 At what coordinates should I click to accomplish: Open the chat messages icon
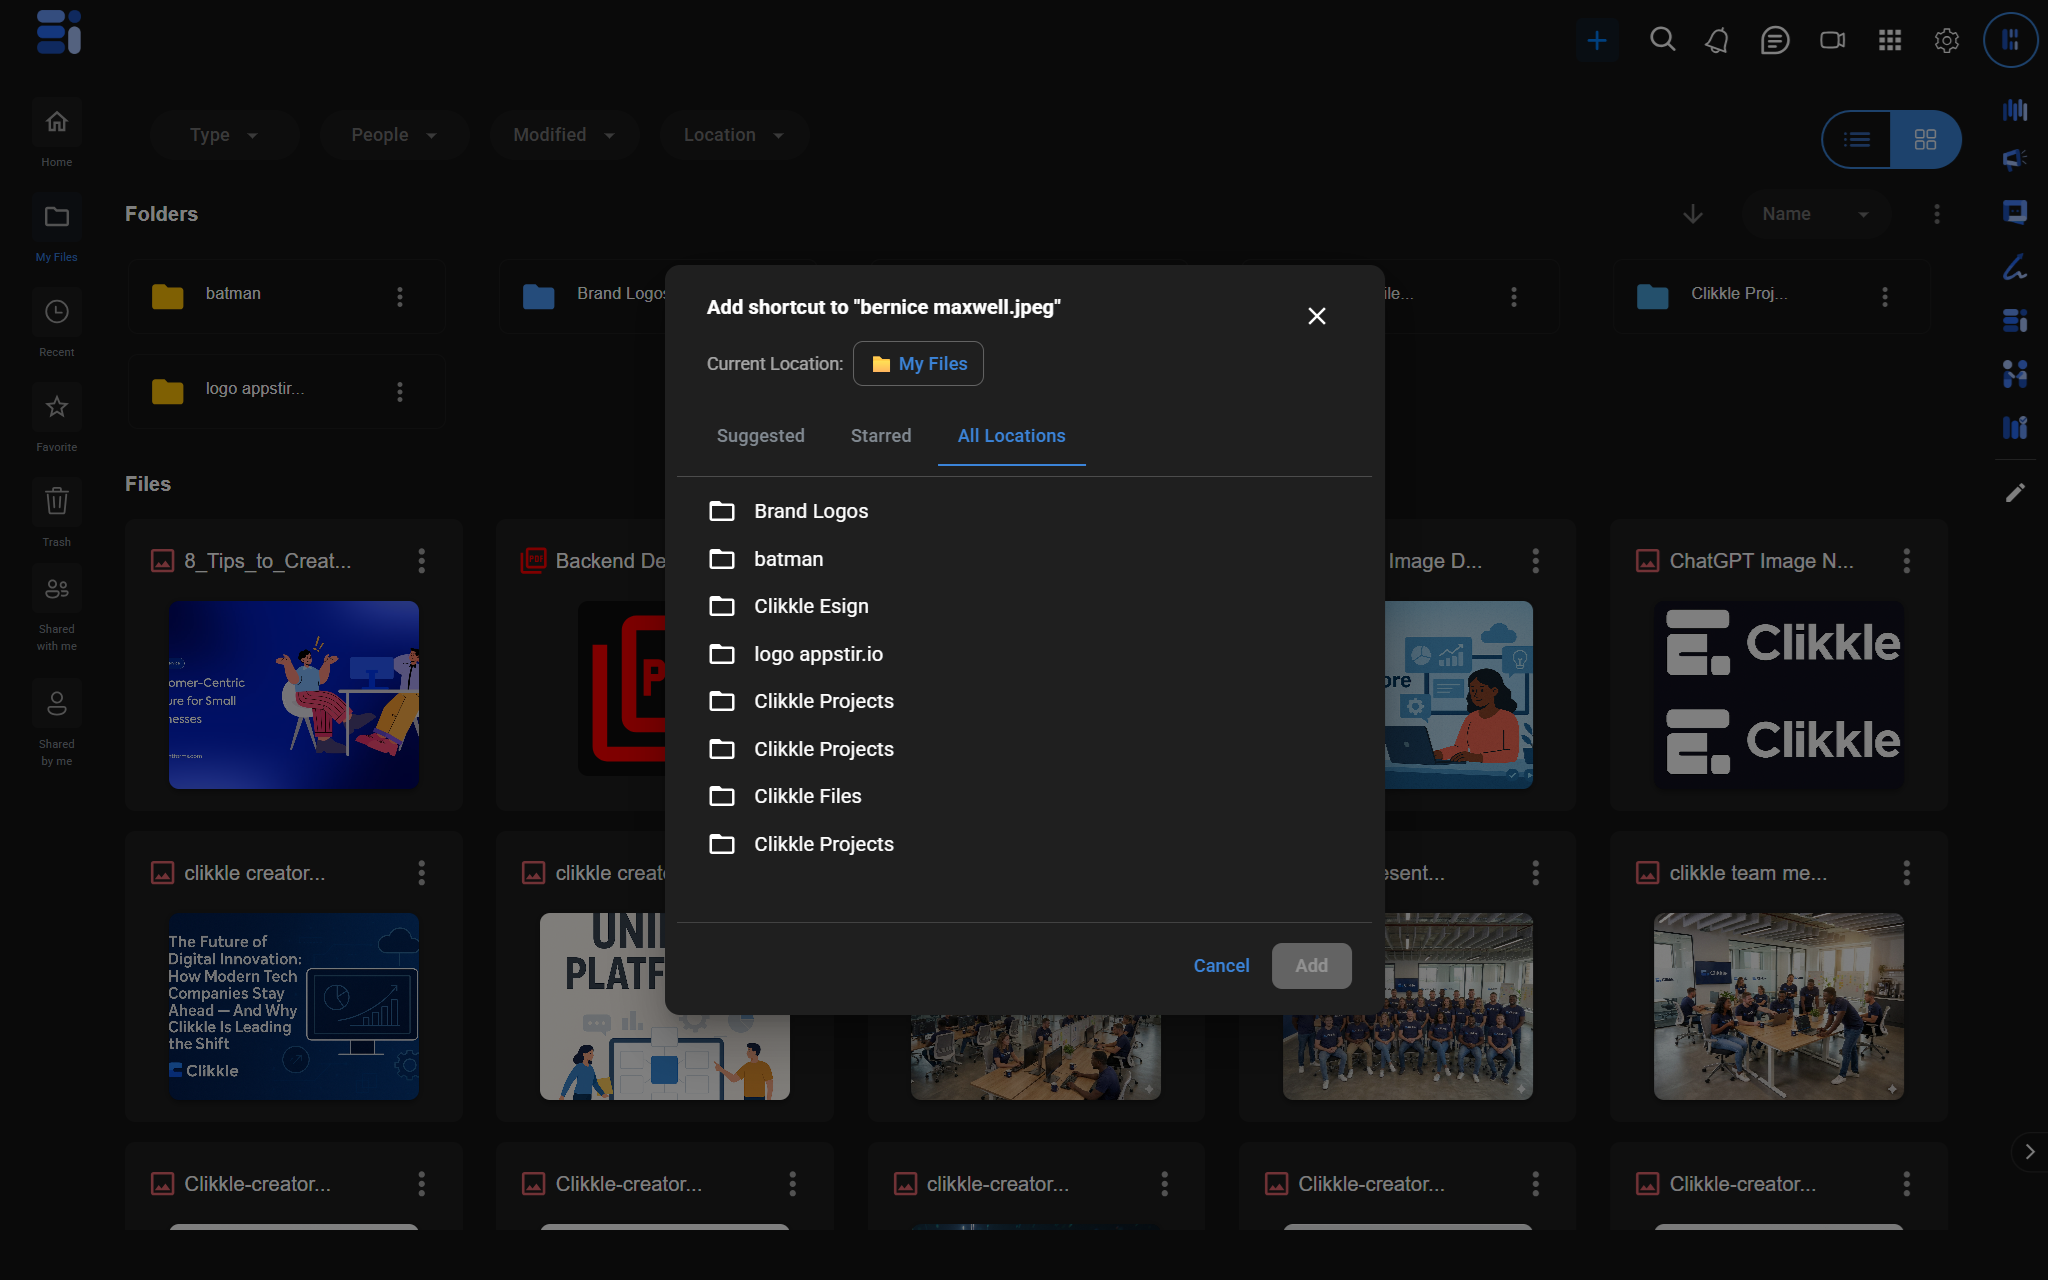1774,40
